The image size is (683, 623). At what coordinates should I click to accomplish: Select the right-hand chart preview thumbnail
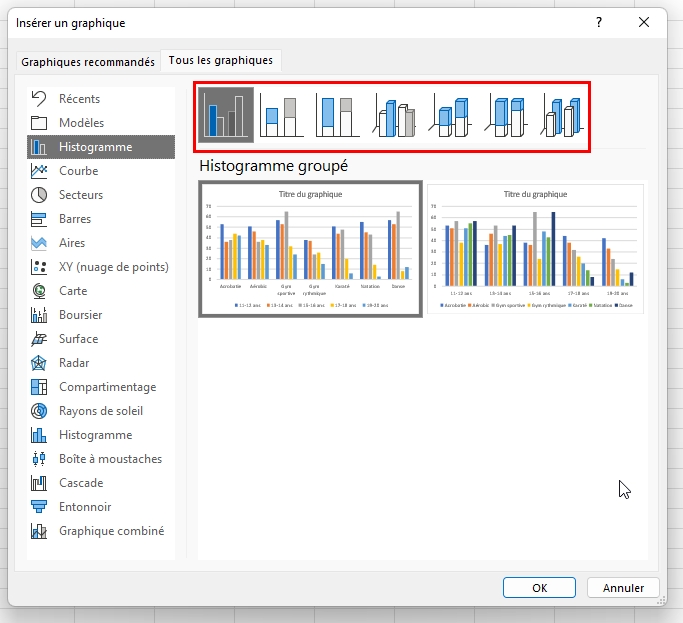(x=535, y=248)
